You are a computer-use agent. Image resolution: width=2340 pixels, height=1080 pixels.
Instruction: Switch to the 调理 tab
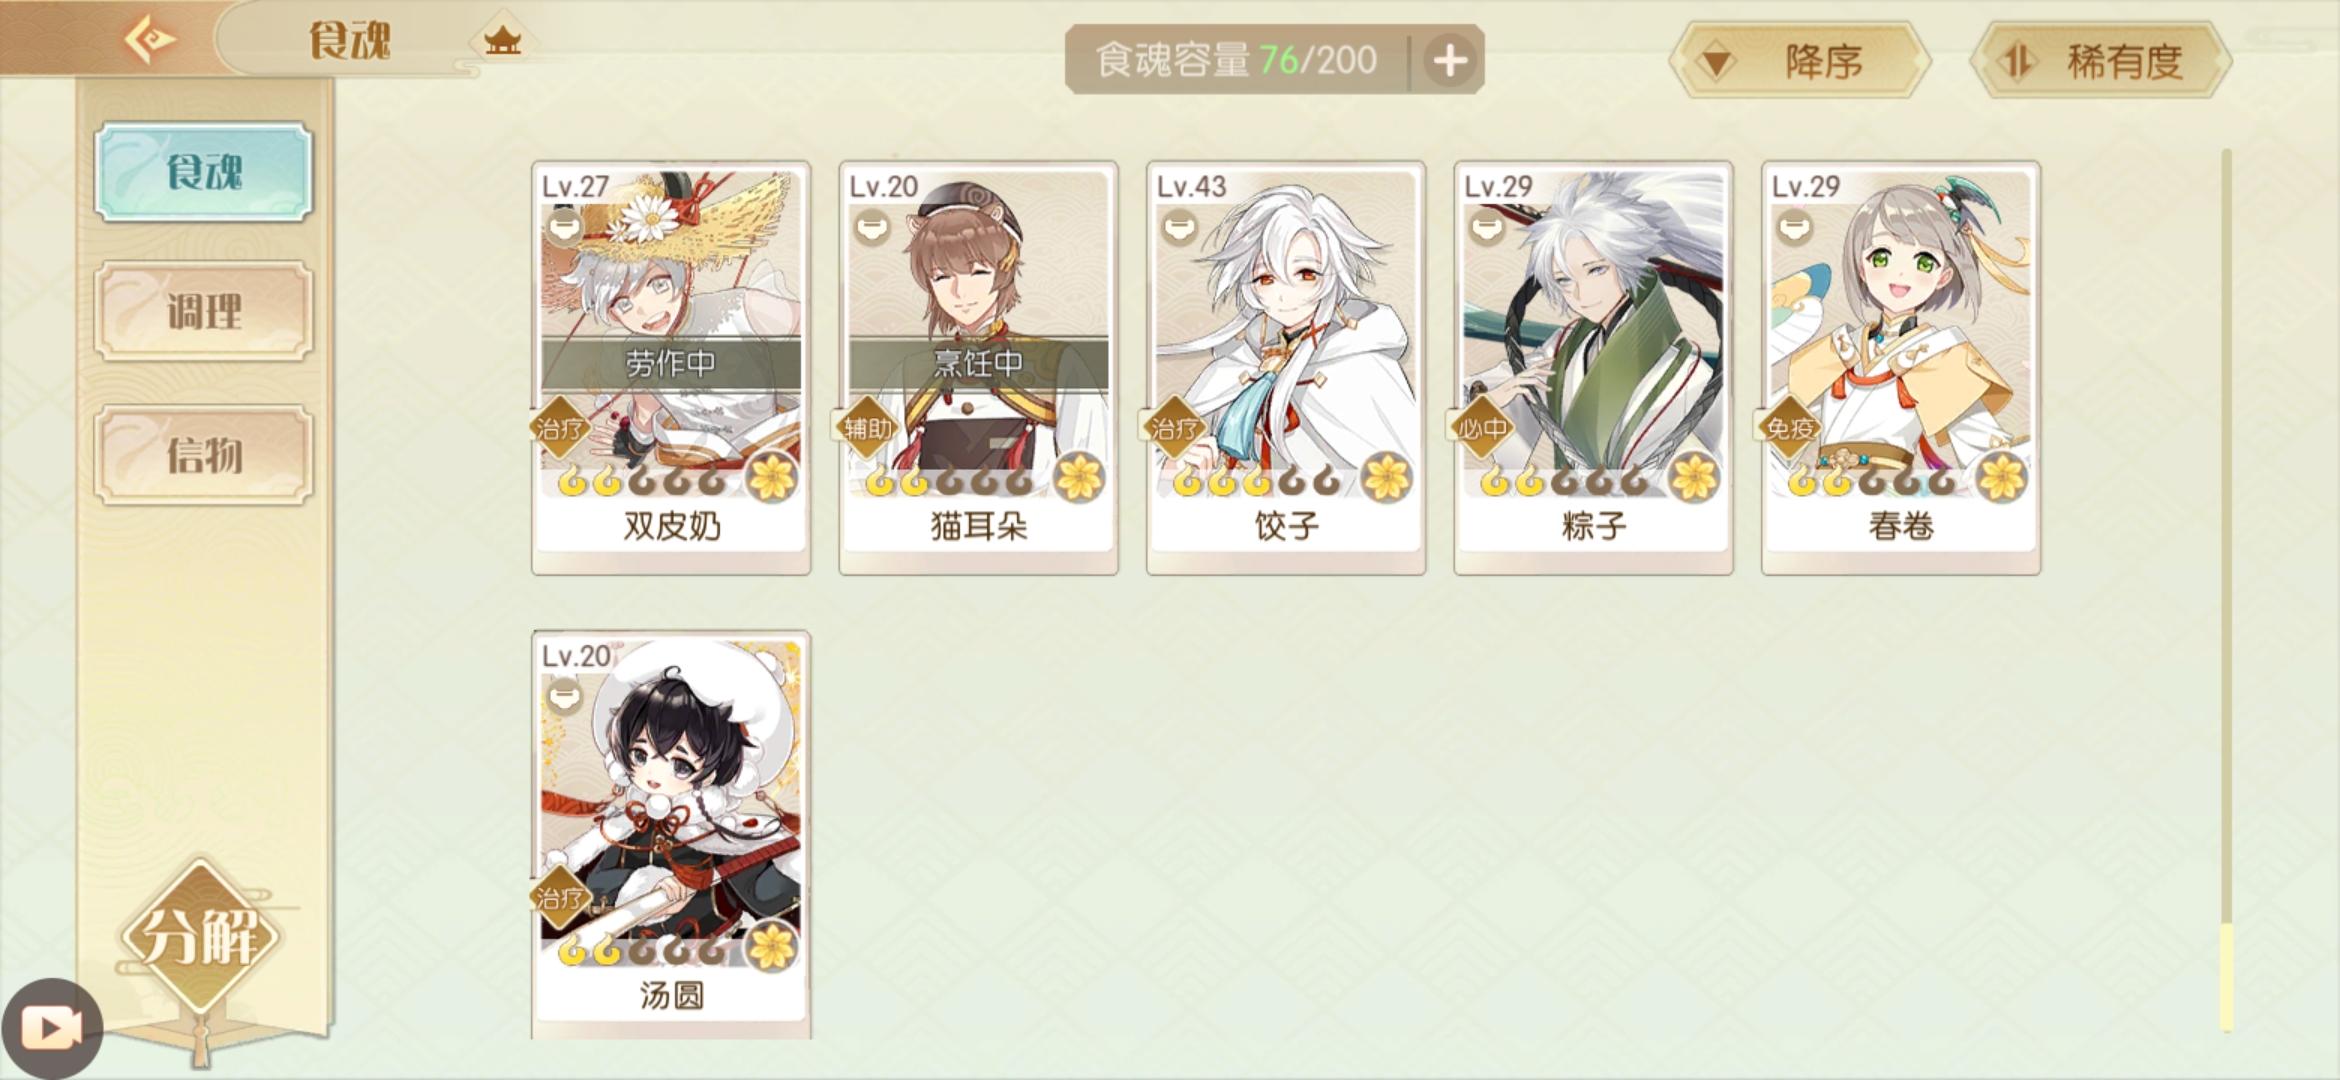point(204,311)
